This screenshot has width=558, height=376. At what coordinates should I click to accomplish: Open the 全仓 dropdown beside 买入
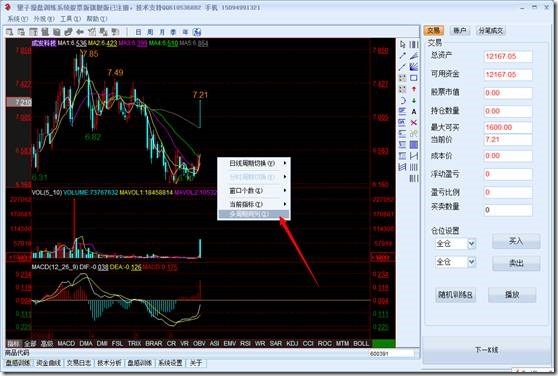click(x=471, y=244)
